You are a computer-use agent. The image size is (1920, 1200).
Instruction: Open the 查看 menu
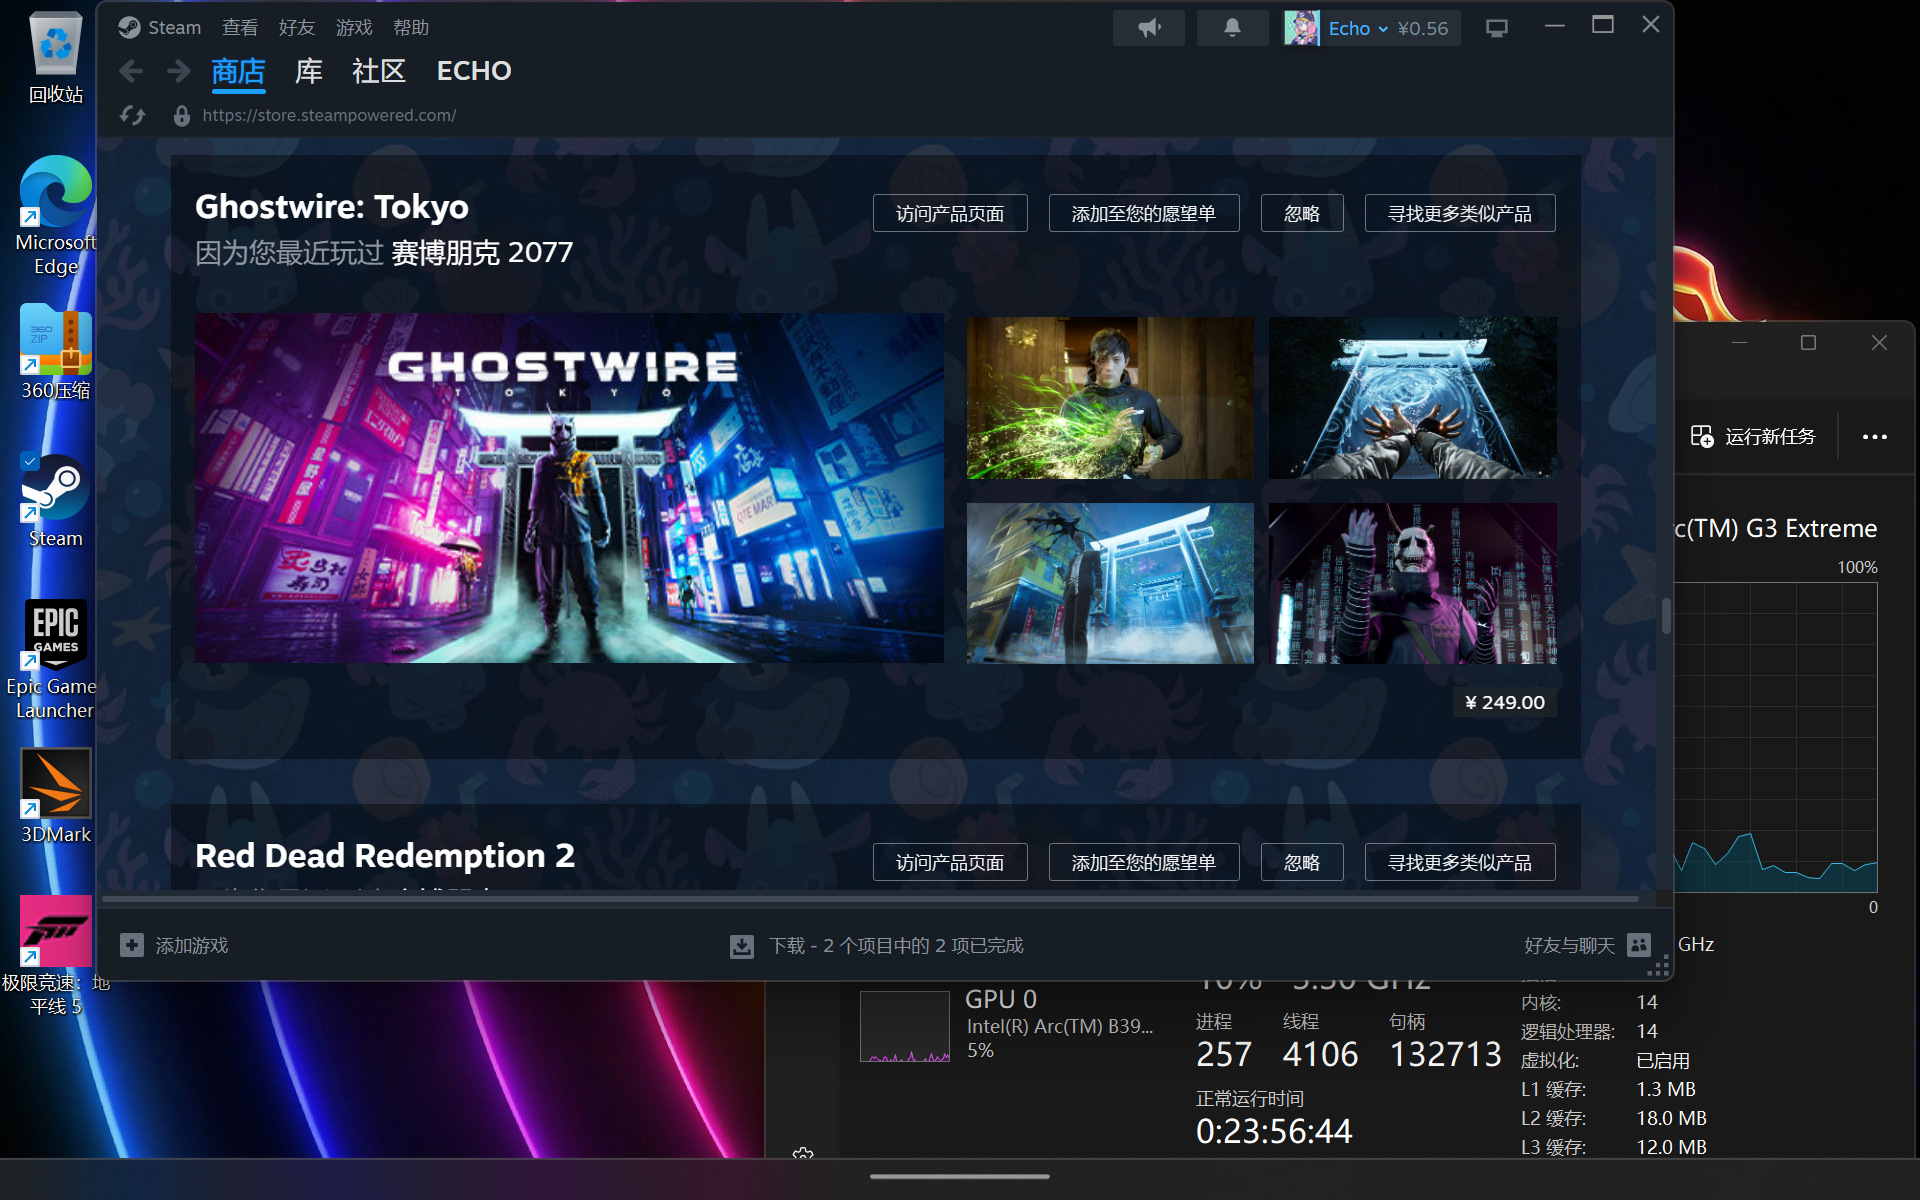point(240,28)
